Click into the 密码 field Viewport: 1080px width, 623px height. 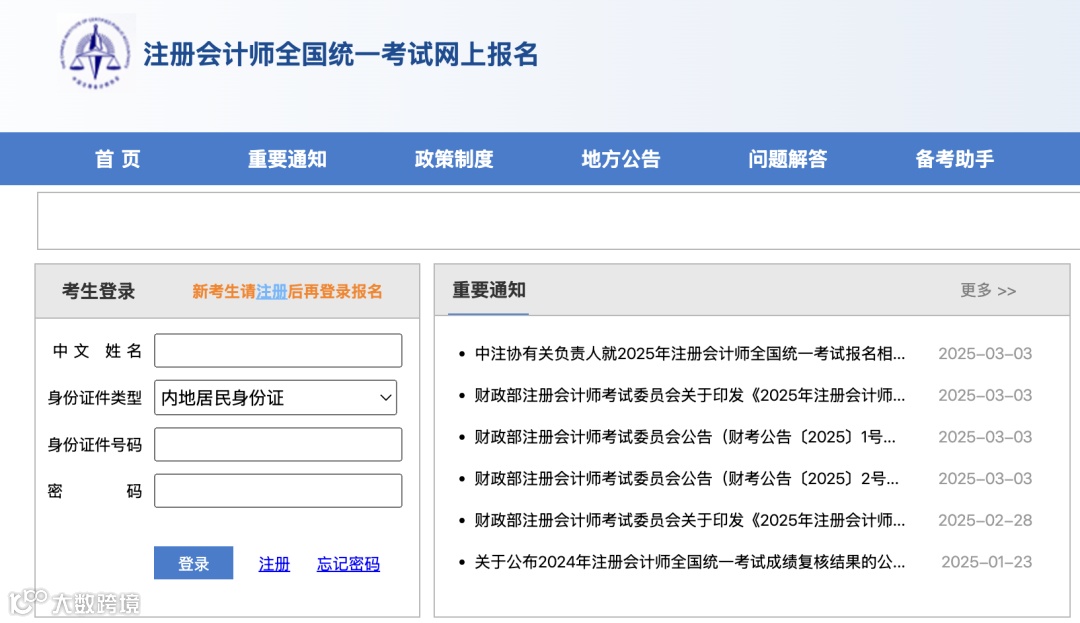[x=278, y=491]
